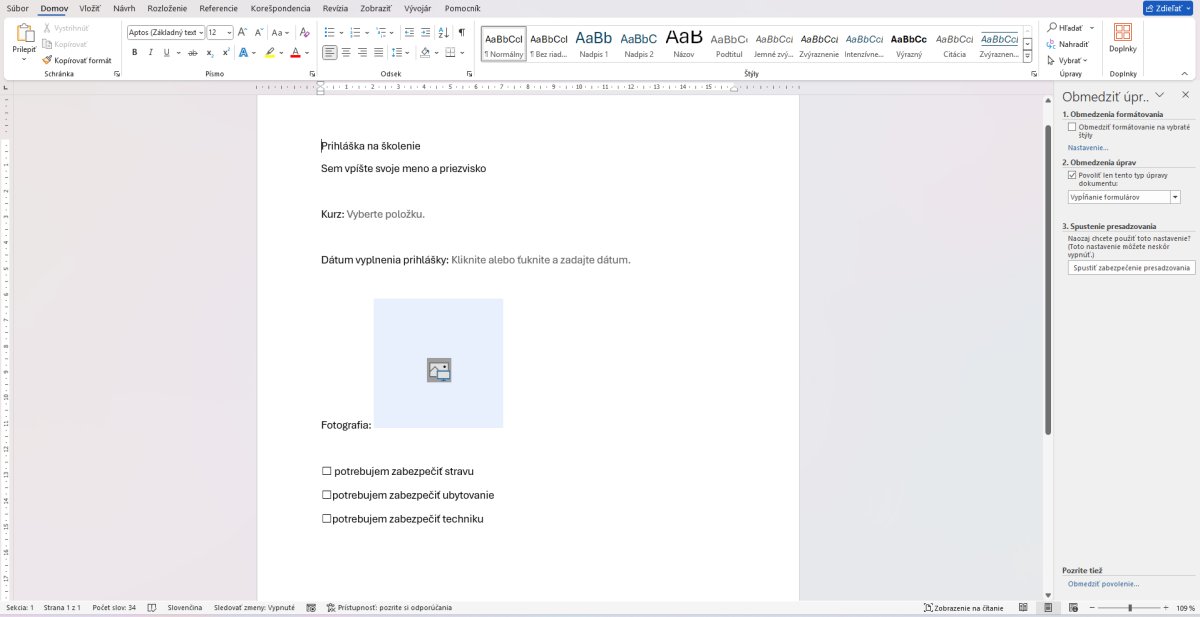This screenshot has height=617, width=1200.
Task: Collapse the ribbon chevron
Action: pyautogui.click(x=1185, y=74)
